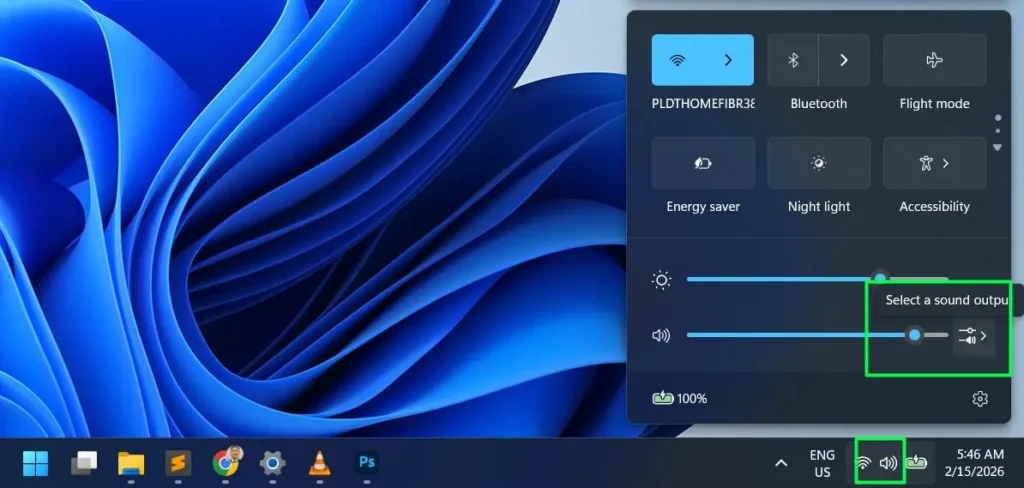This screenshot has height=488, width=1024.
Task: Click the Energy saver label text
Action: [703, 206]
